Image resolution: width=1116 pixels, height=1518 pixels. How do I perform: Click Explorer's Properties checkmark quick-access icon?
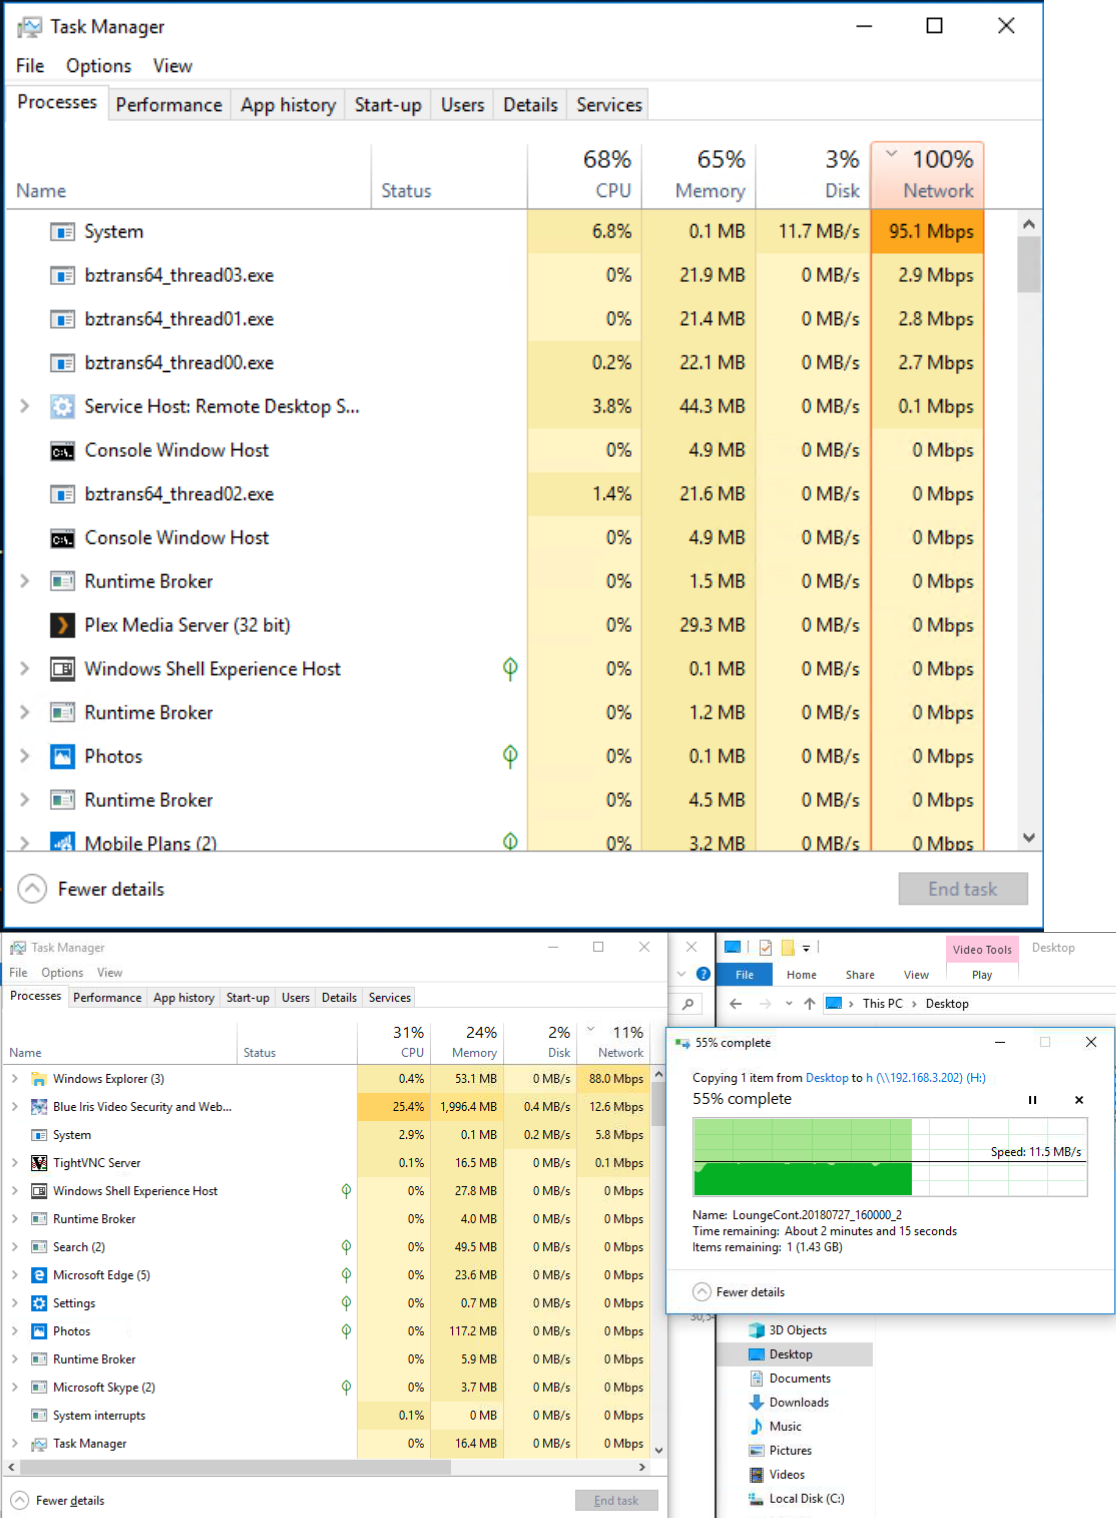pyautogui.click(x=765, y=947)
